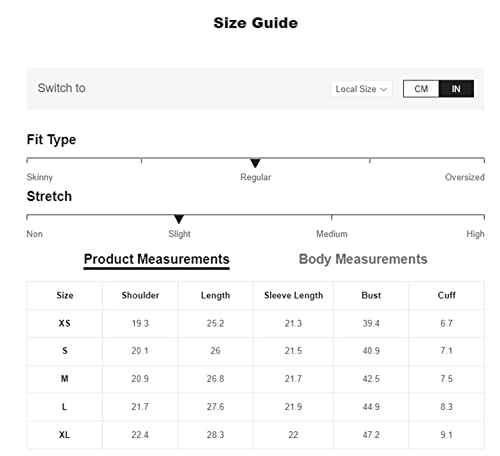Select the M size row label

tap(65, 379)
